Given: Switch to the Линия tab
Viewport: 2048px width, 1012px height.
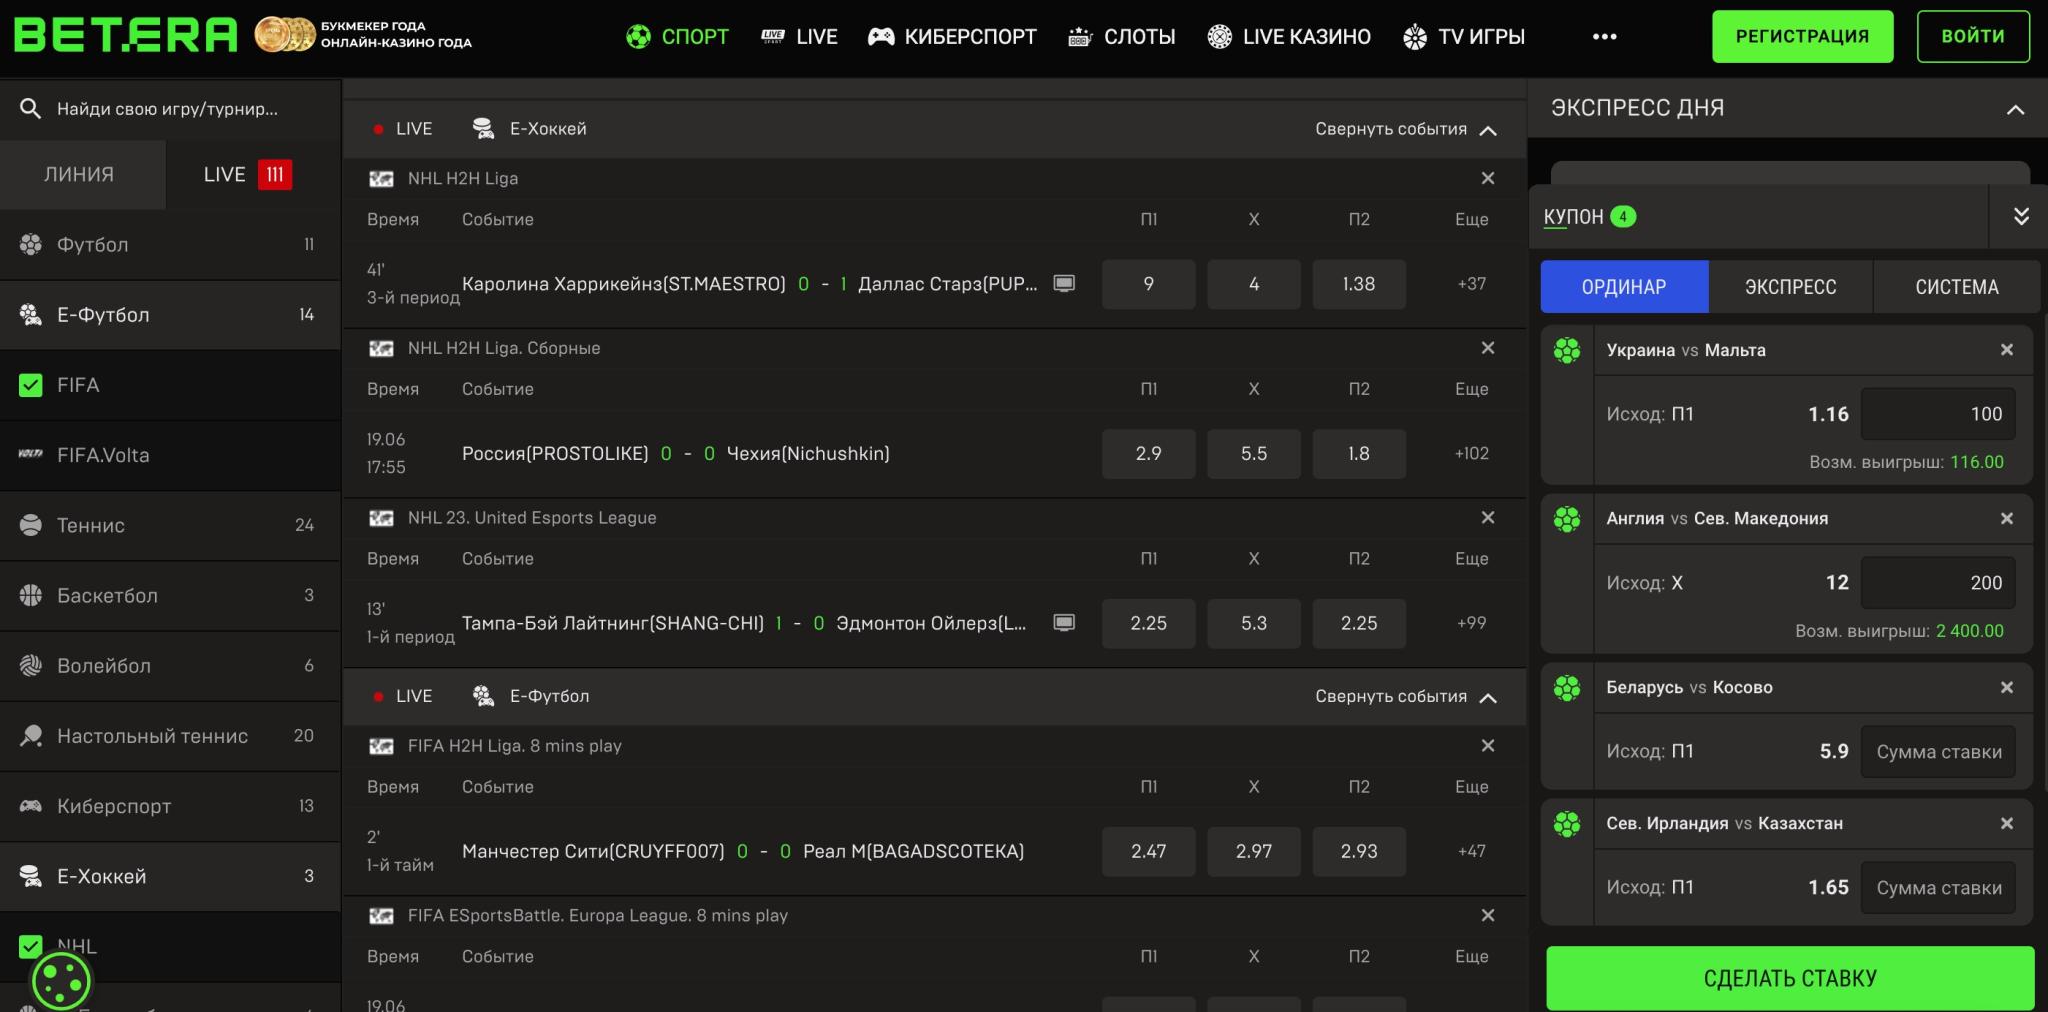Looking at the screenshot, I should point(83,175).
